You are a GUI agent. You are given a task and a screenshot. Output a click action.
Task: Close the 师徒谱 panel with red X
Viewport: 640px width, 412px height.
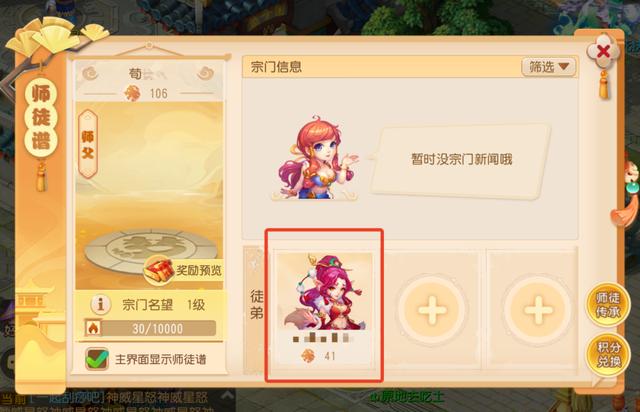coord(603,52)
